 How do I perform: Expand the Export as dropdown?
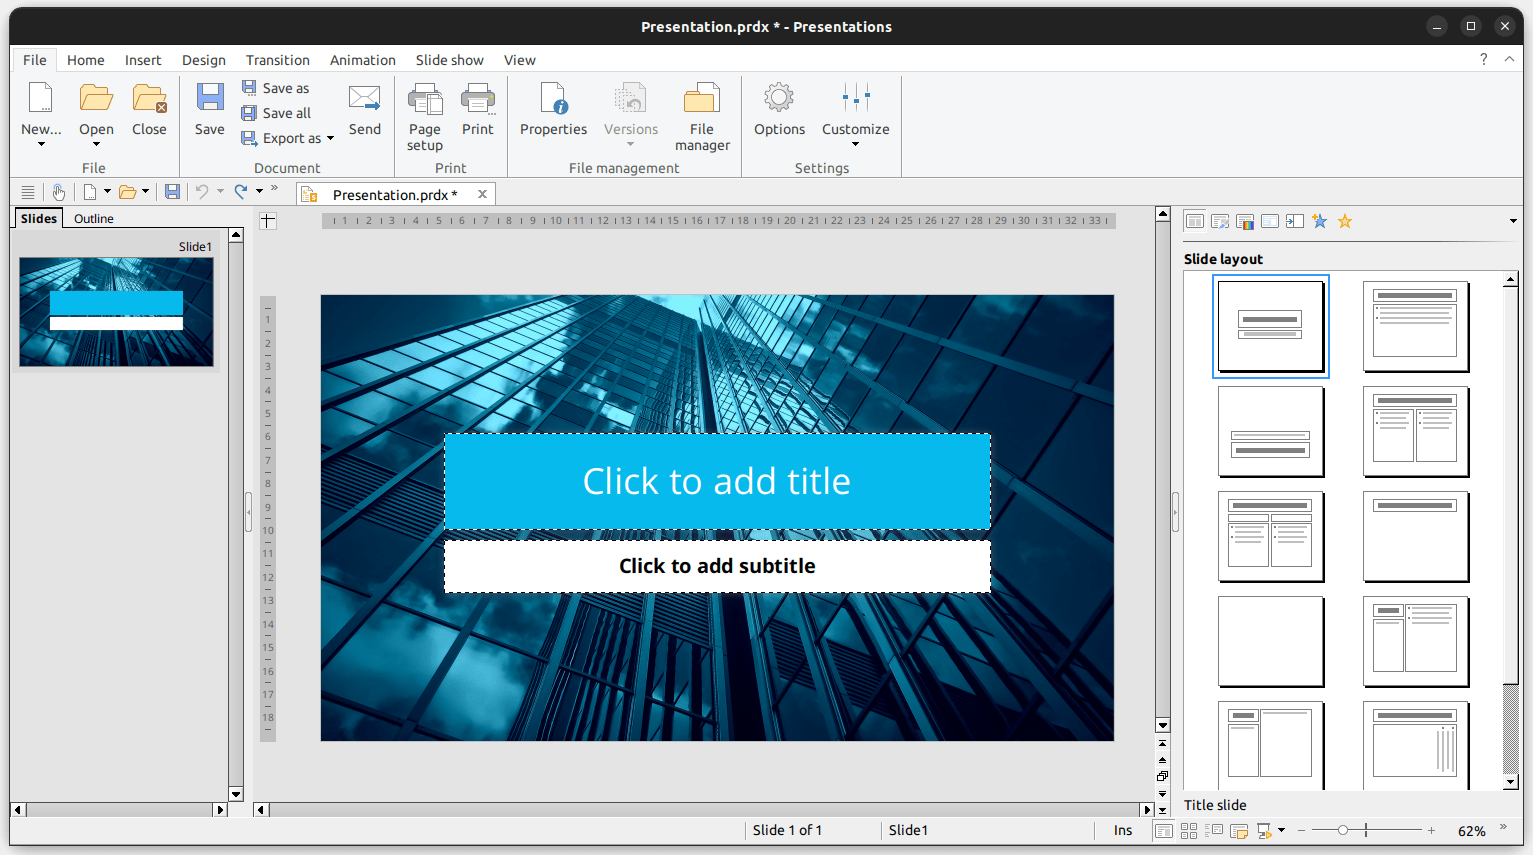pos(330,138)
